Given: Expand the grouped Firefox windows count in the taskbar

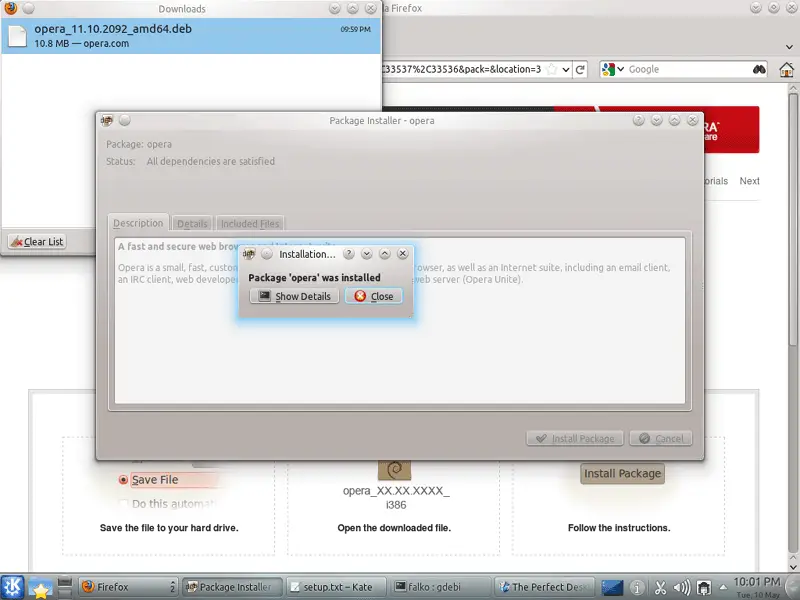Looking at the screenshot, I should [172, 587].
